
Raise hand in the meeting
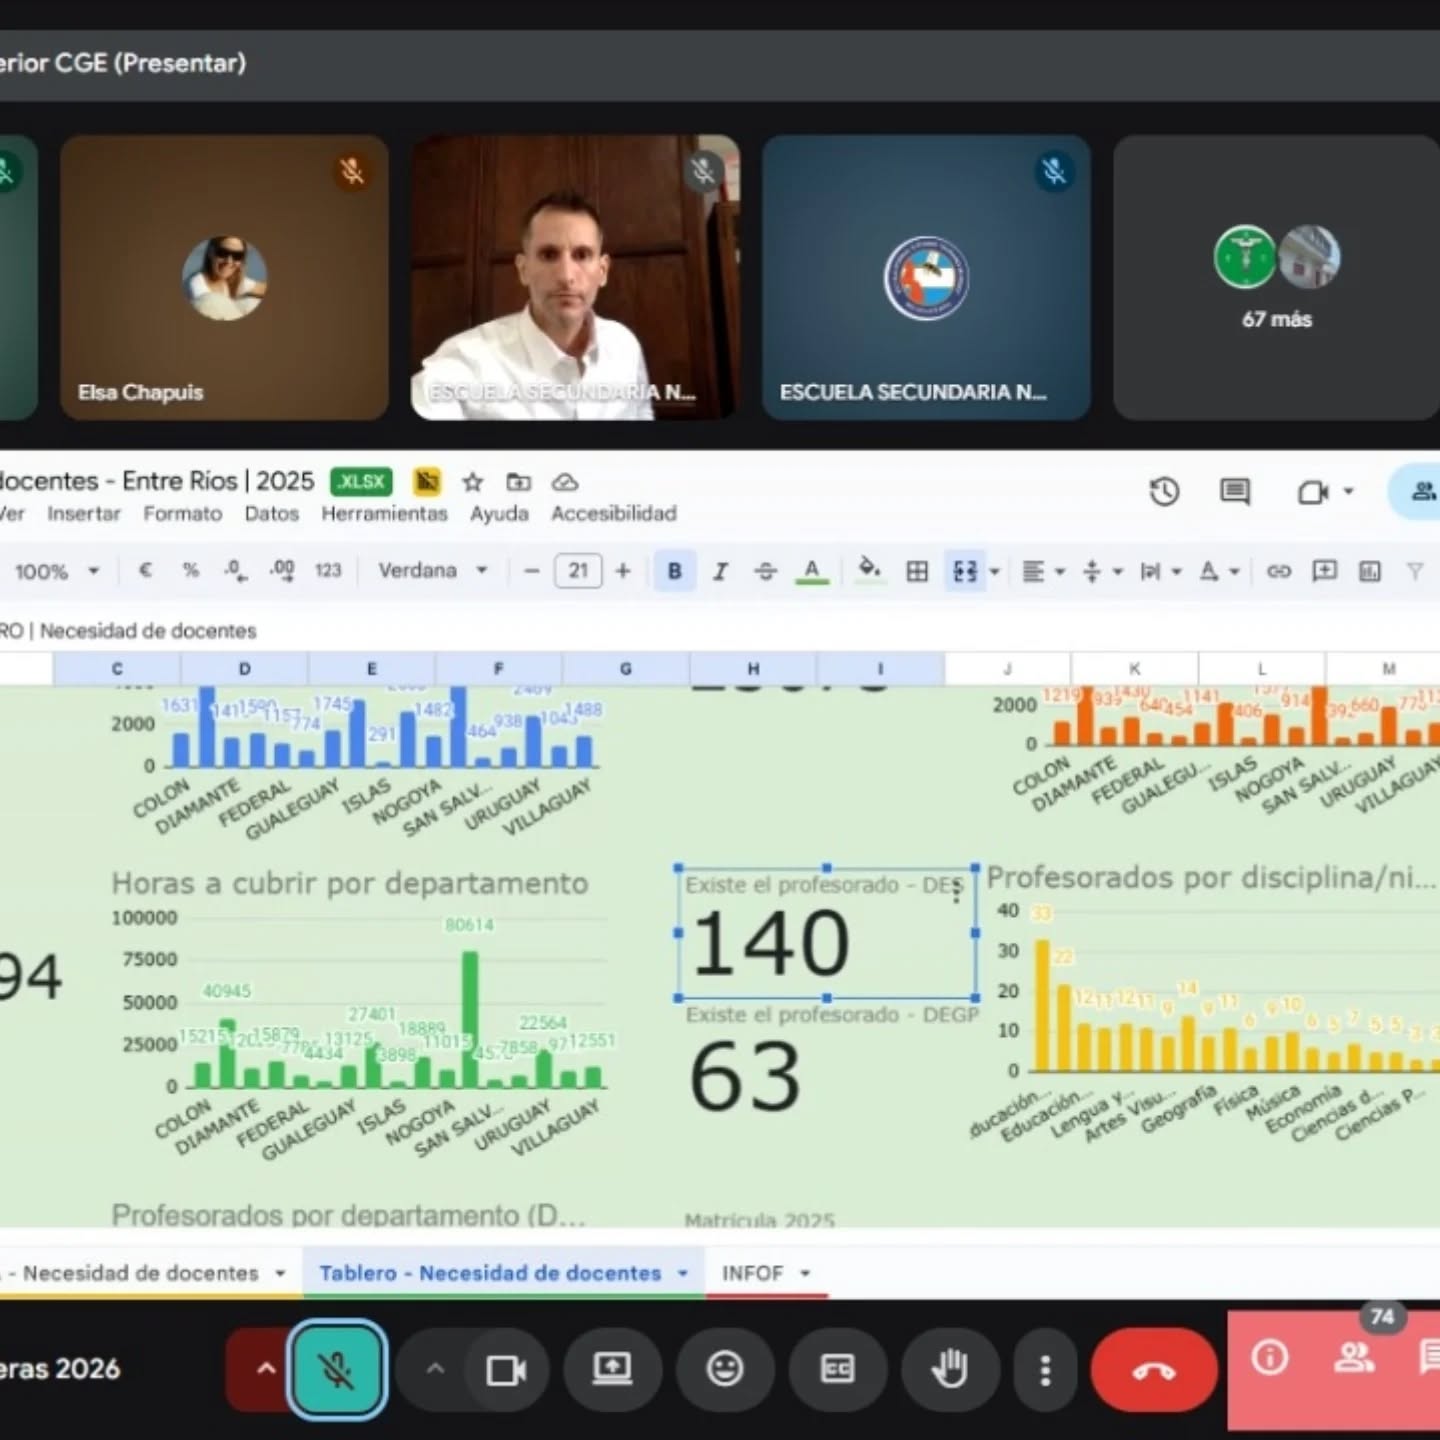949,1369
